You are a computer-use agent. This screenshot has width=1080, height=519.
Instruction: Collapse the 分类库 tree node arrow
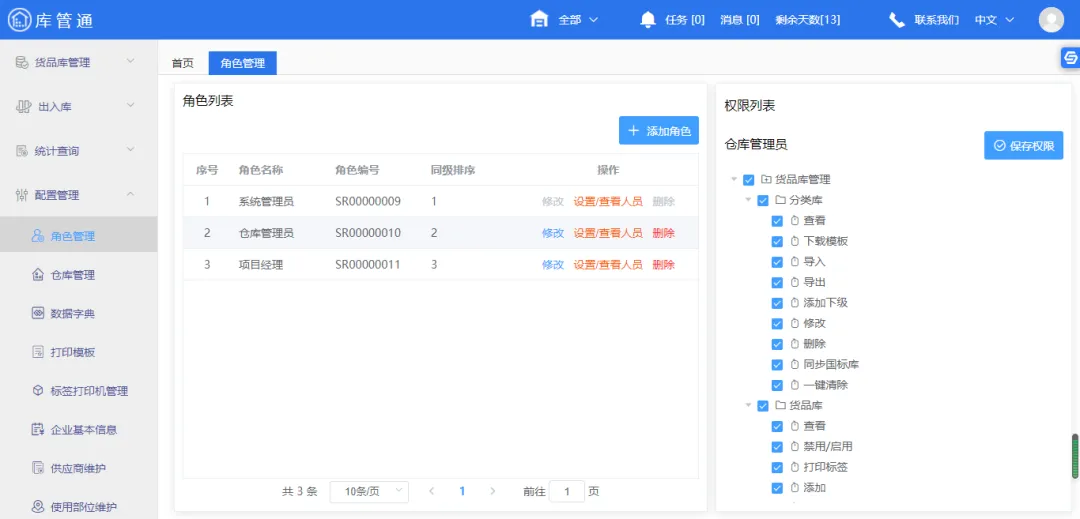pos(748,200)
